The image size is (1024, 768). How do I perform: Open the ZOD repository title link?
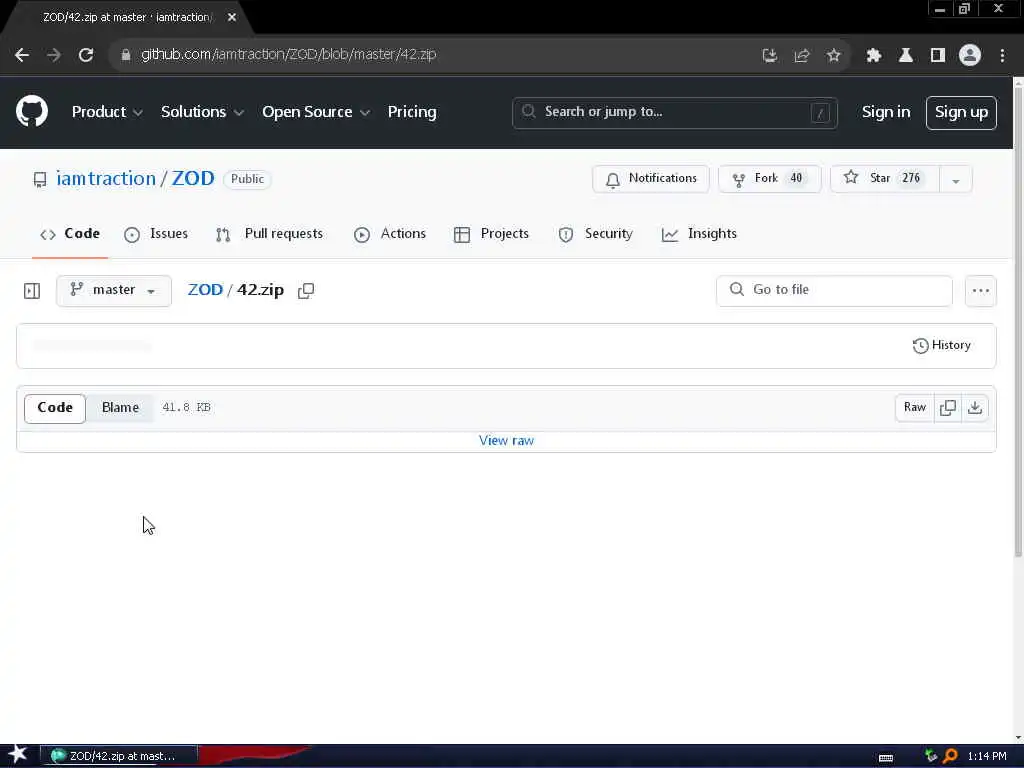click(x=193, y=178)
